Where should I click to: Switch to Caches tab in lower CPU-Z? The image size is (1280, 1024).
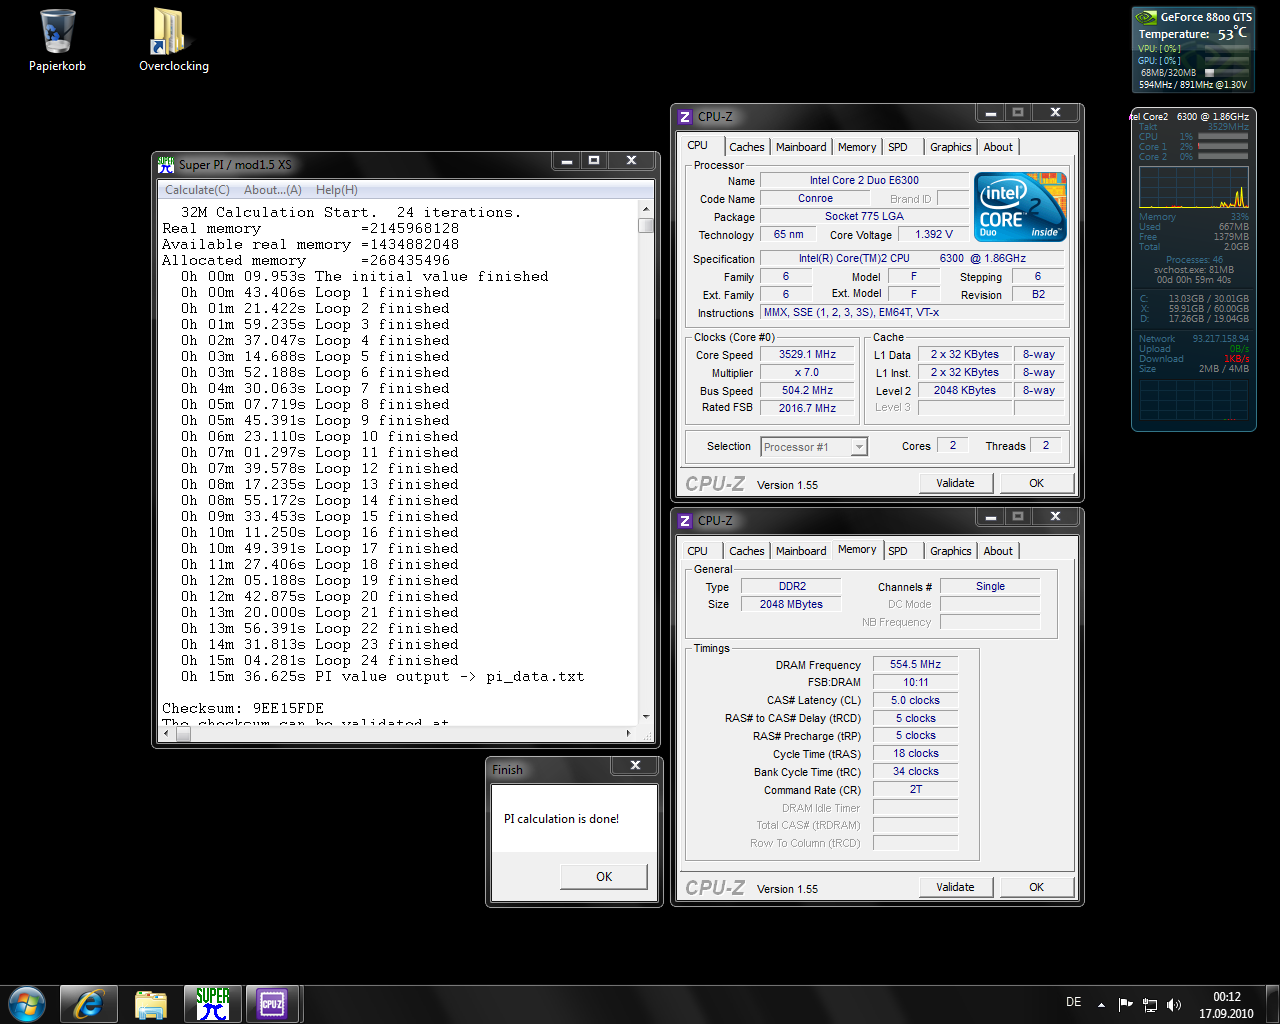(x=746, y=551)
